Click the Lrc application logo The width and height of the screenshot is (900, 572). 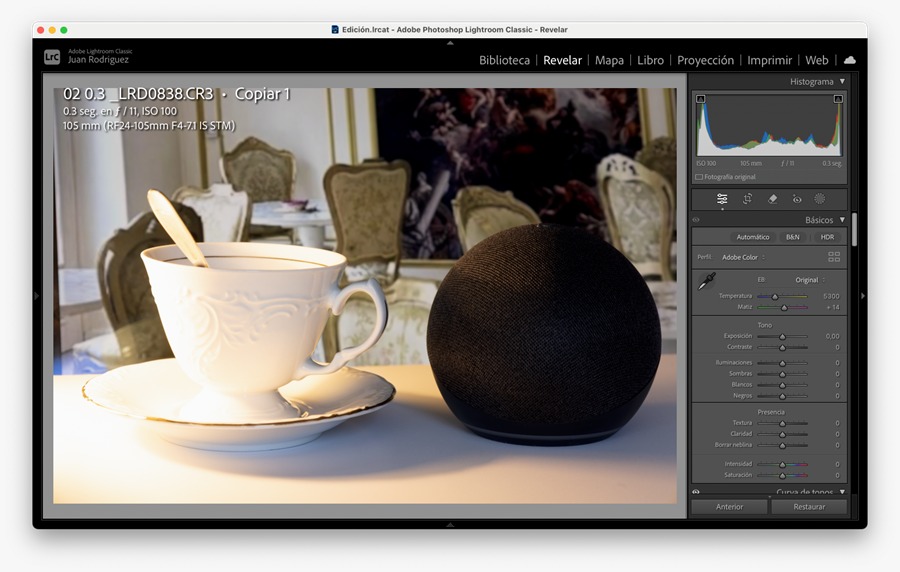pyautogui.click(x=52, y=57)
